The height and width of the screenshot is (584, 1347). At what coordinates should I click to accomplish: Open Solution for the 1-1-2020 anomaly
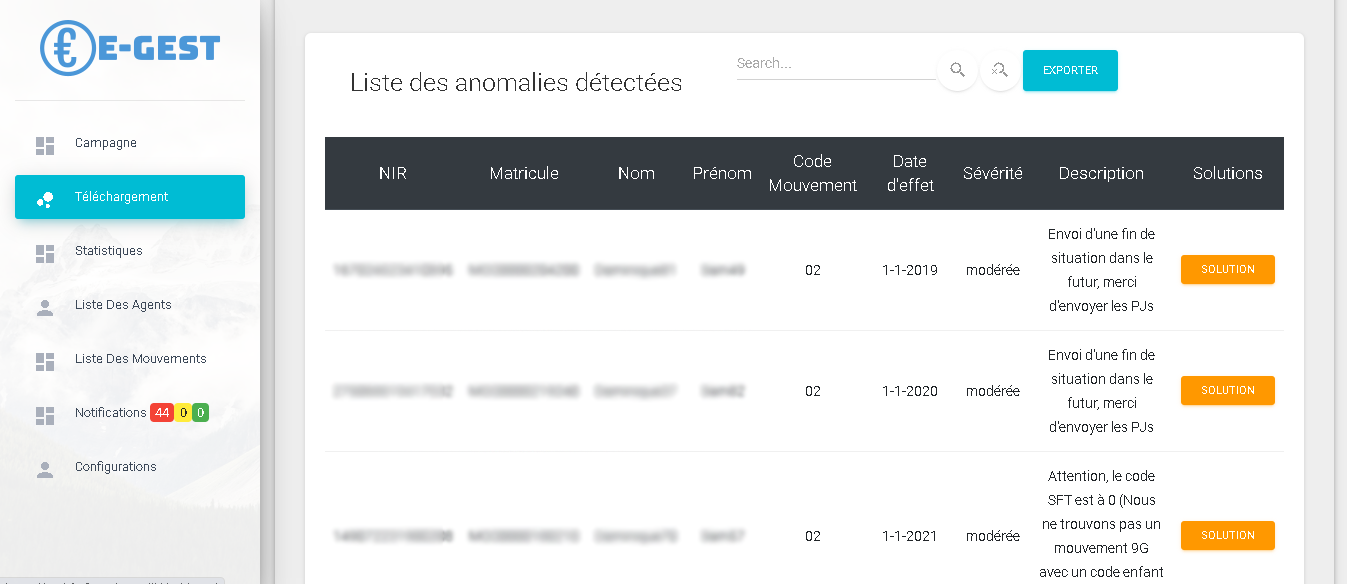click(x=1227, y=391)
